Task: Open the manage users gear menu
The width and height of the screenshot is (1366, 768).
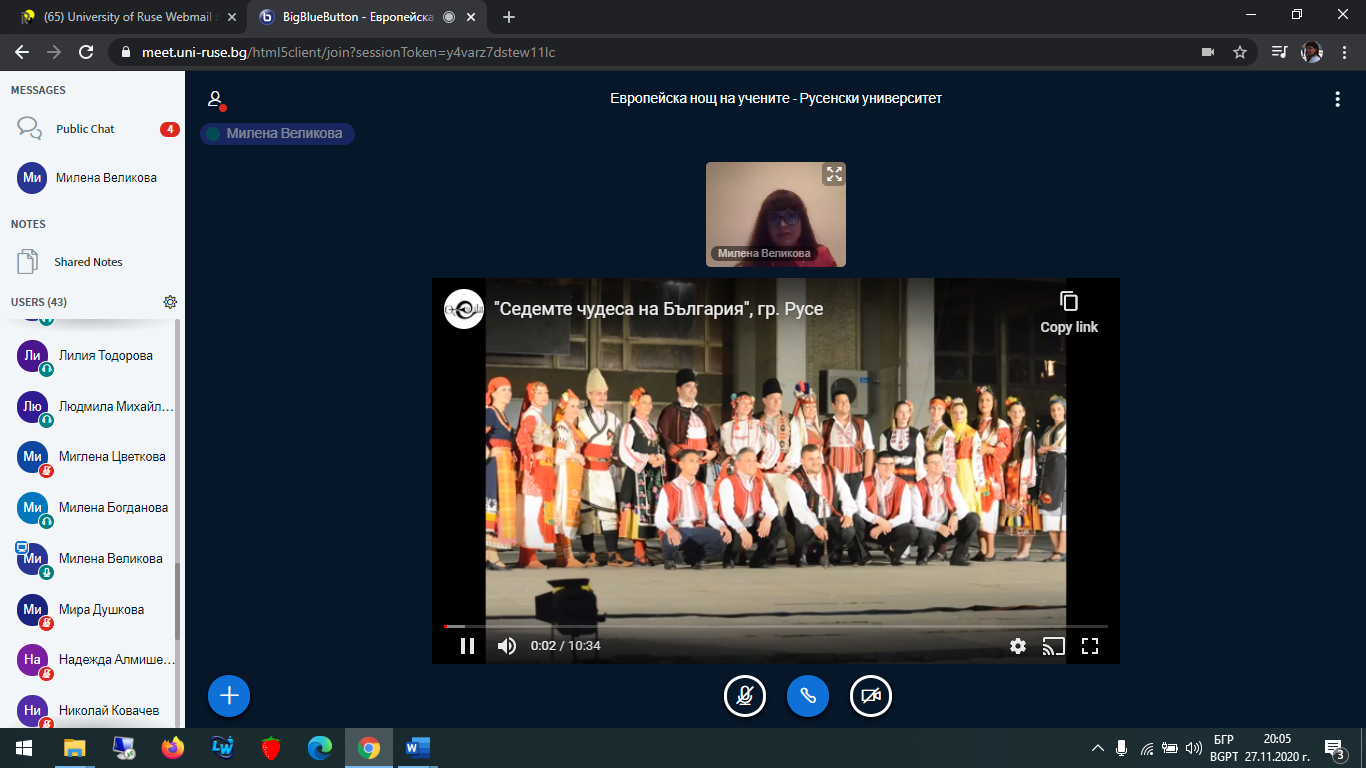Action: (x=170, y=302)
